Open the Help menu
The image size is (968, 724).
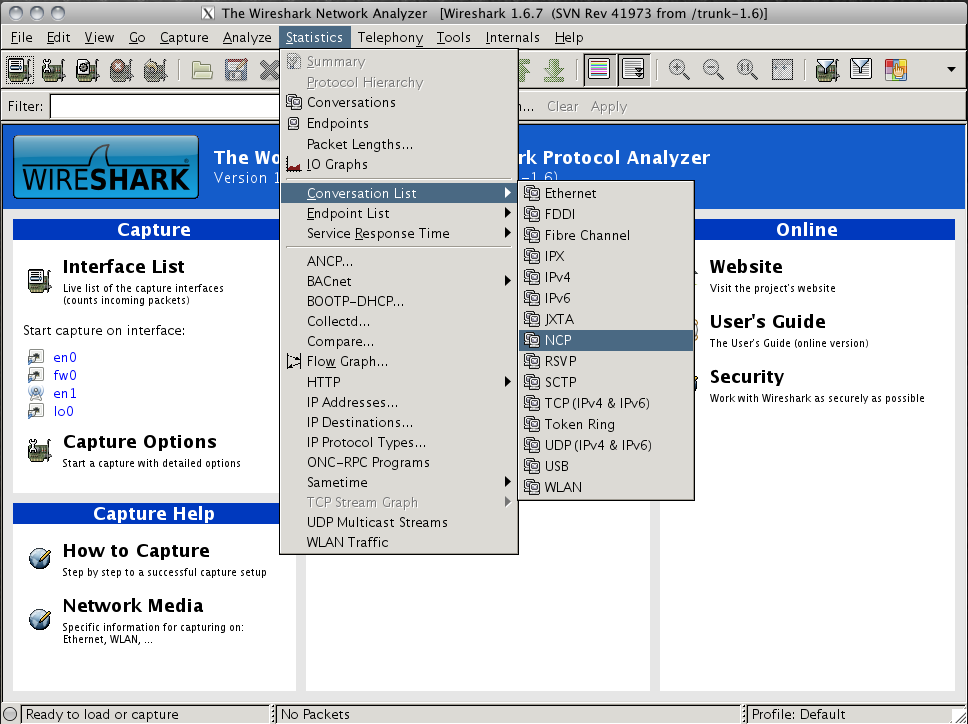[x=569, y=38]
